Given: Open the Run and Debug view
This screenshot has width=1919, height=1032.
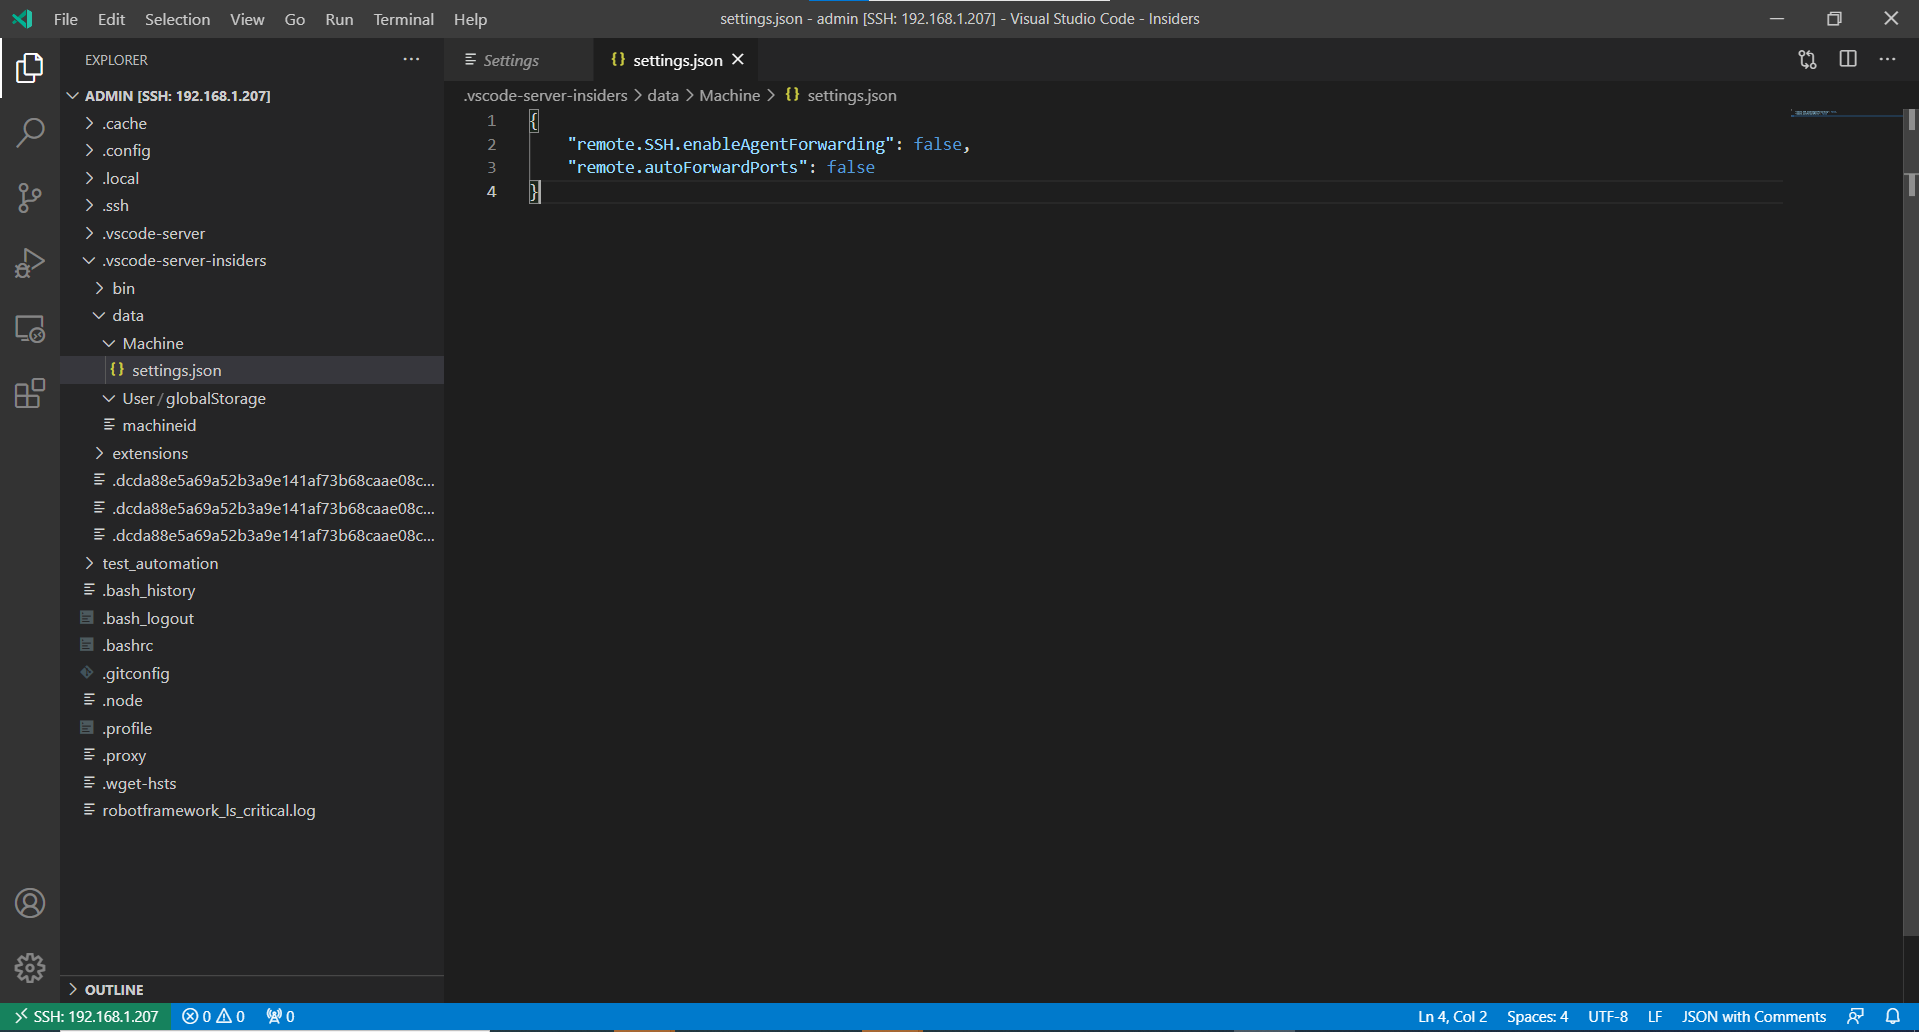Looking at the screenshot, I should 31,263.
